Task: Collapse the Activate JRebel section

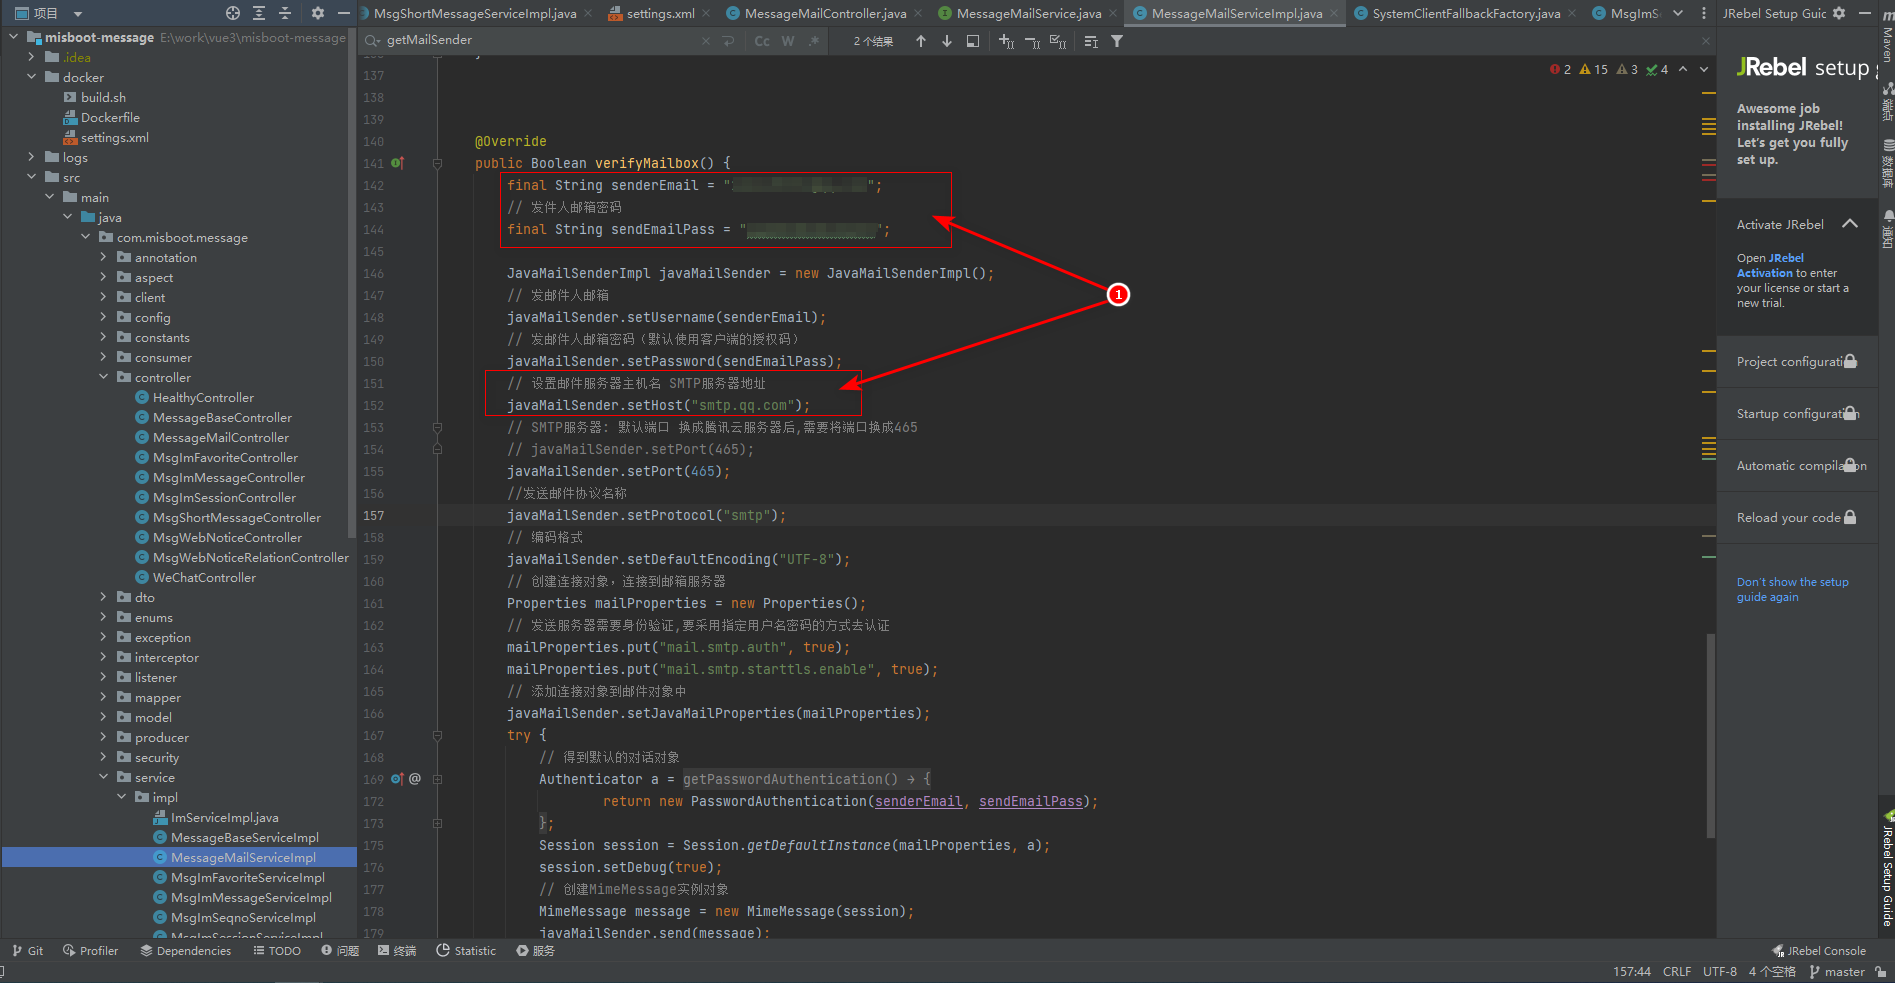Action: 1850,224
